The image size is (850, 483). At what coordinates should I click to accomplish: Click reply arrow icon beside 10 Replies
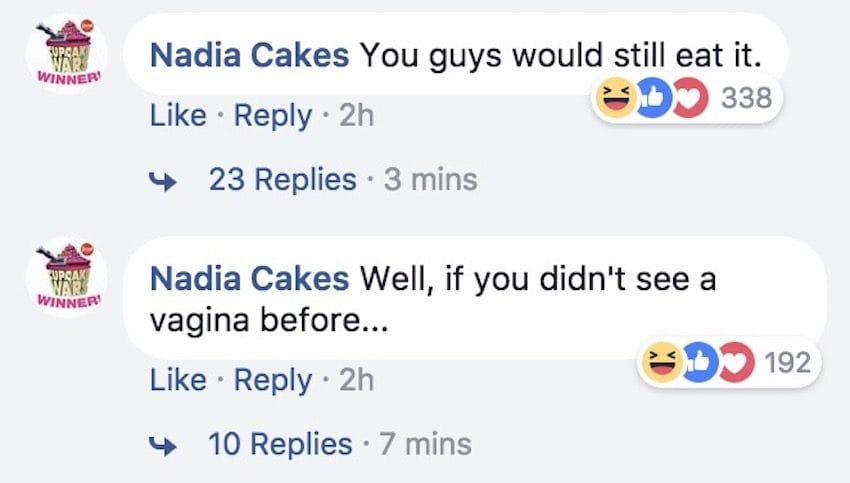pos(163,446)
